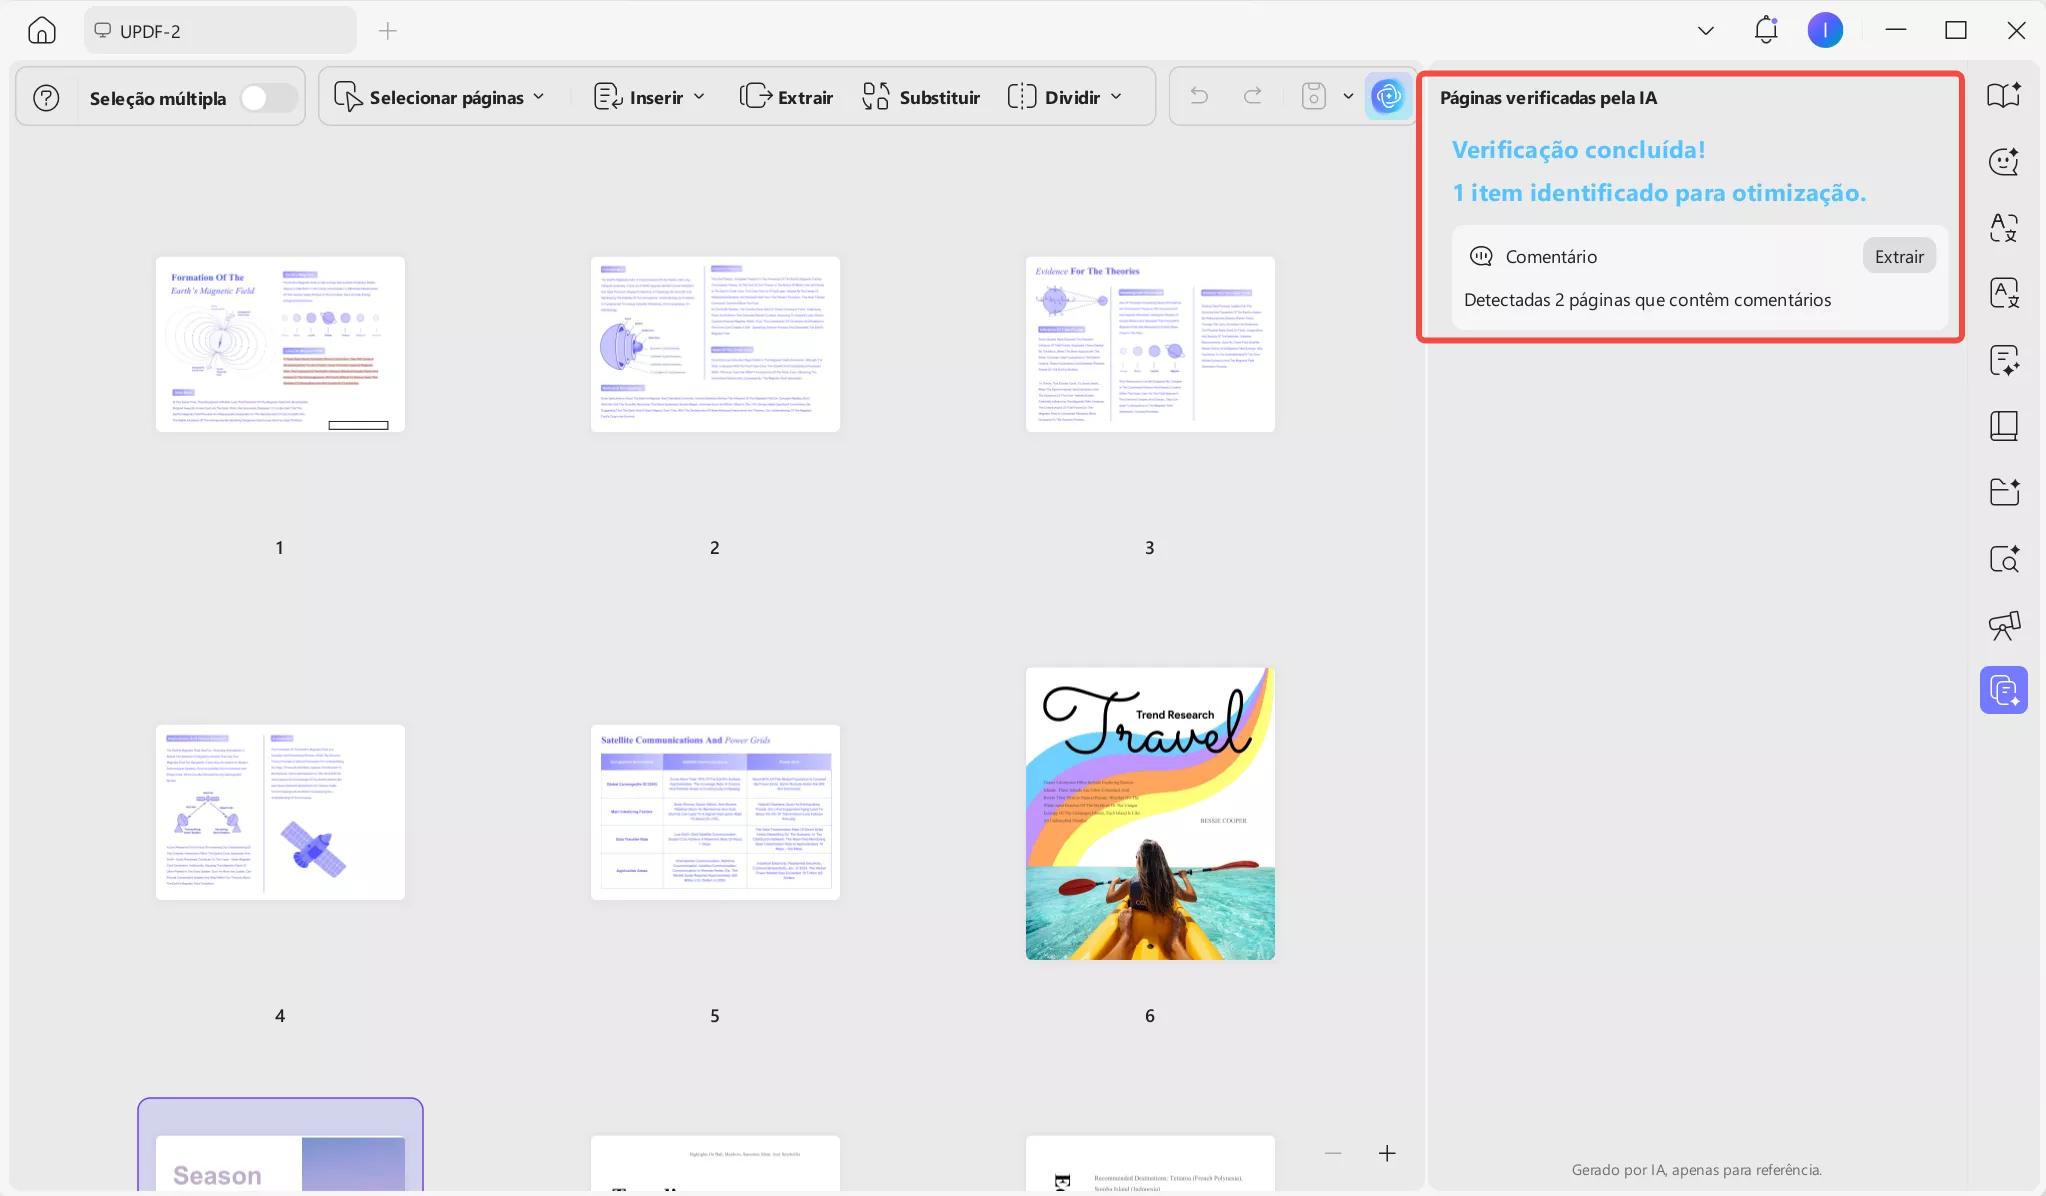Enable the Seleção múltipla toggle
2046x1196 pixels.
[265, 97]
